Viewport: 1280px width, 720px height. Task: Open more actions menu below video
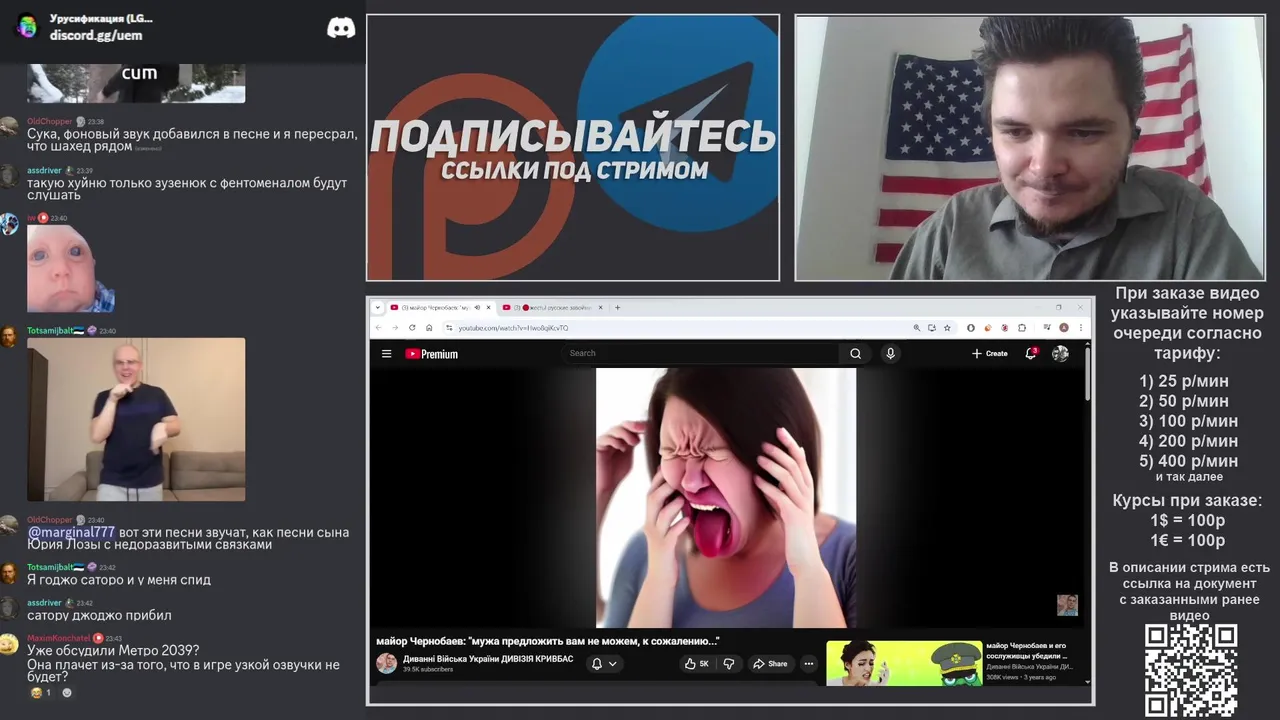coord(809,664)
